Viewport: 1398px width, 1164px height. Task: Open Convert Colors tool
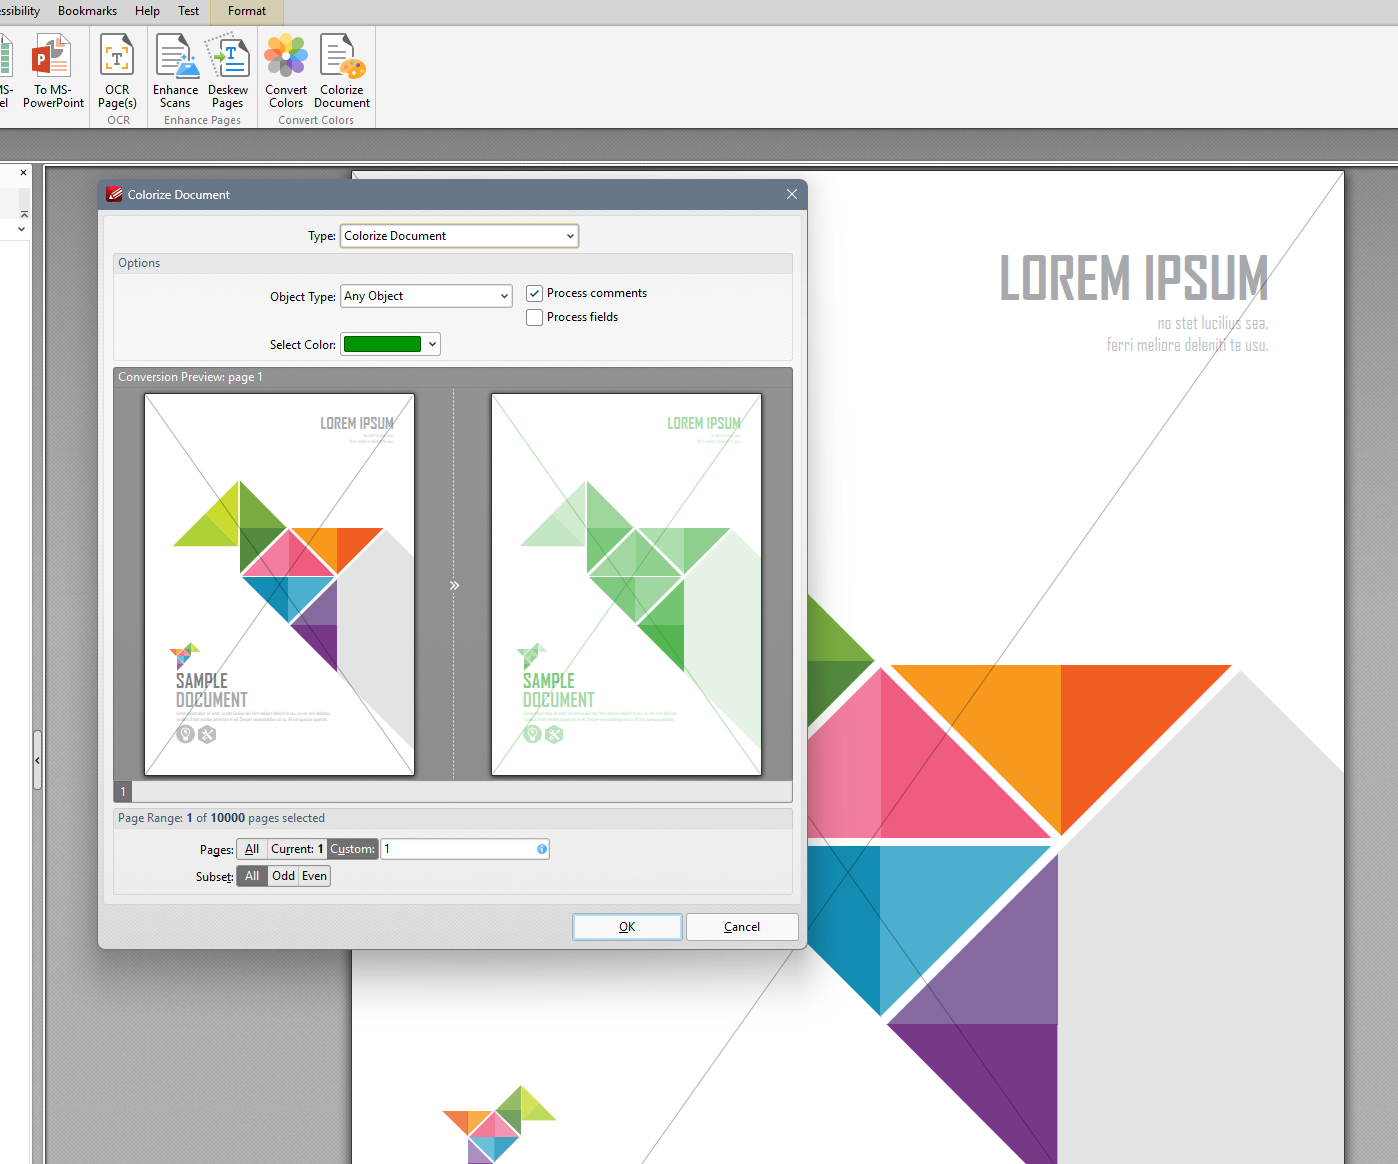(286, 71)
